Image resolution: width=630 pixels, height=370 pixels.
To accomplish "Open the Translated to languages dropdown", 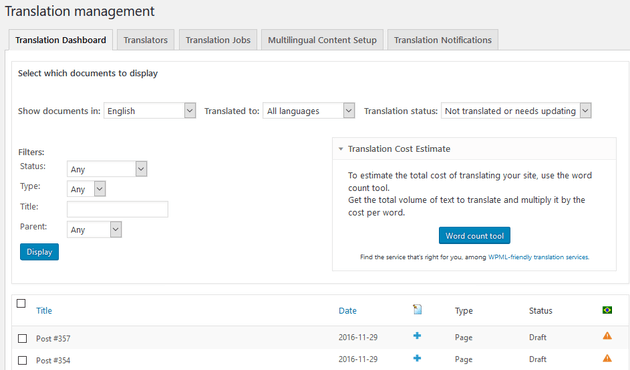I will 309,110.
